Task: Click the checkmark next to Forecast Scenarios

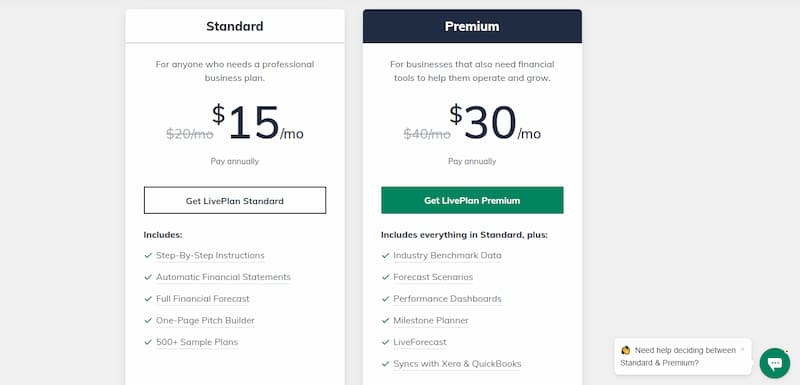Action: point(385,277)
